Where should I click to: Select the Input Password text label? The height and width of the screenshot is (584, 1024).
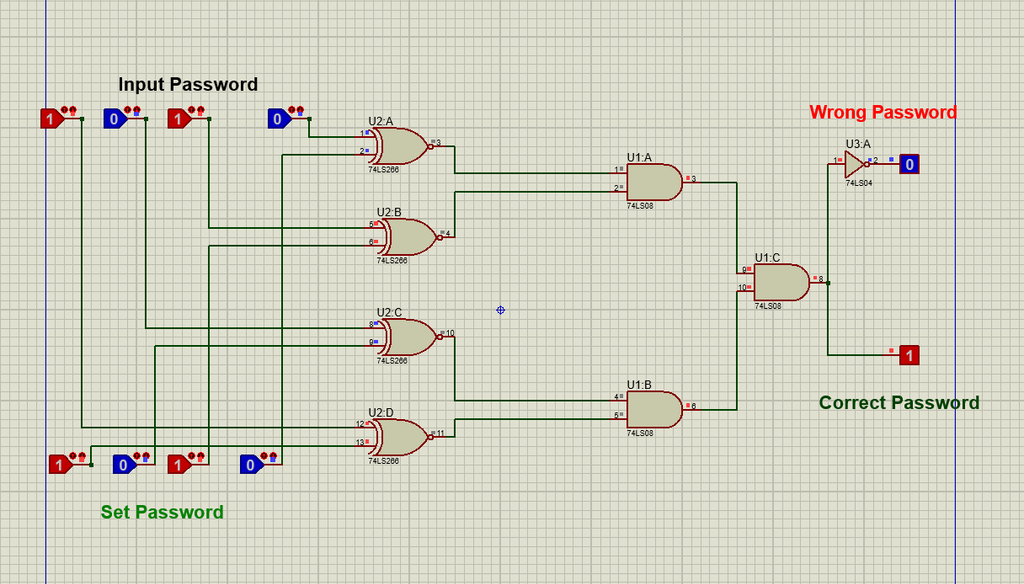pyautogui.click(x=188, y=84)
